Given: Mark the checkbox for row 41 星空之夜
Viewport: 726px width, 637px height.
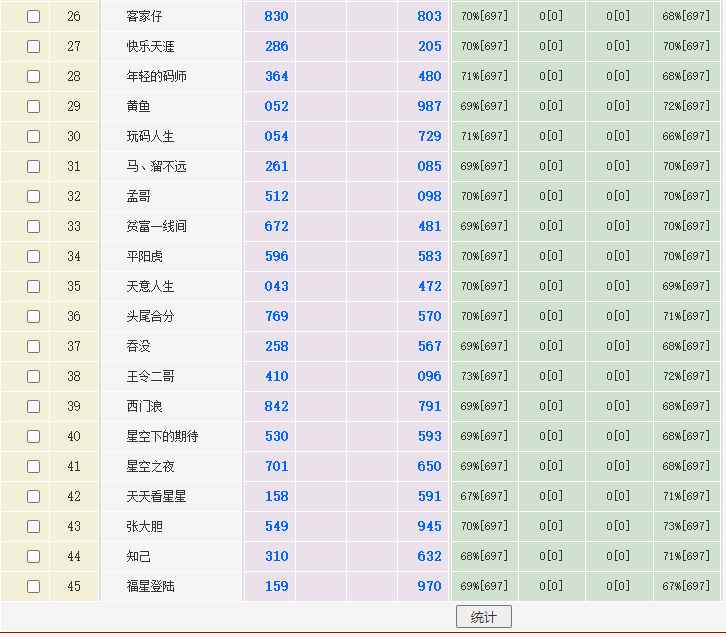Looking at the screenshot, I should tap(33, 466).
